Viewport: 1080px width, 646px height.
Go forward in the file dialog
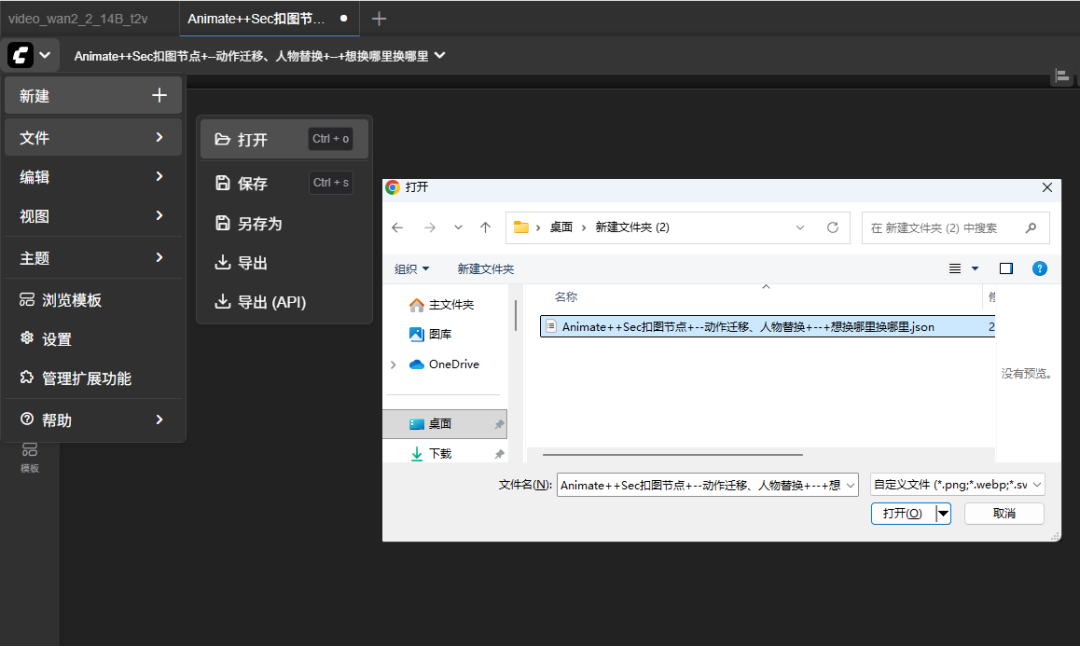[430, 227]
